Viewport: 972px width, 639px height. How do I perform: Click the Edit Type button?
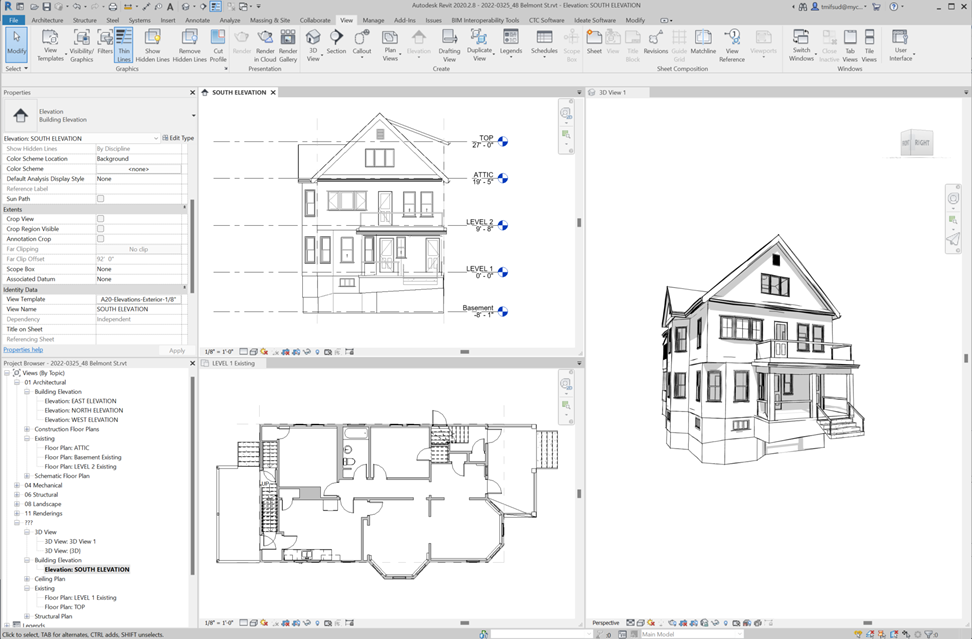179,138
